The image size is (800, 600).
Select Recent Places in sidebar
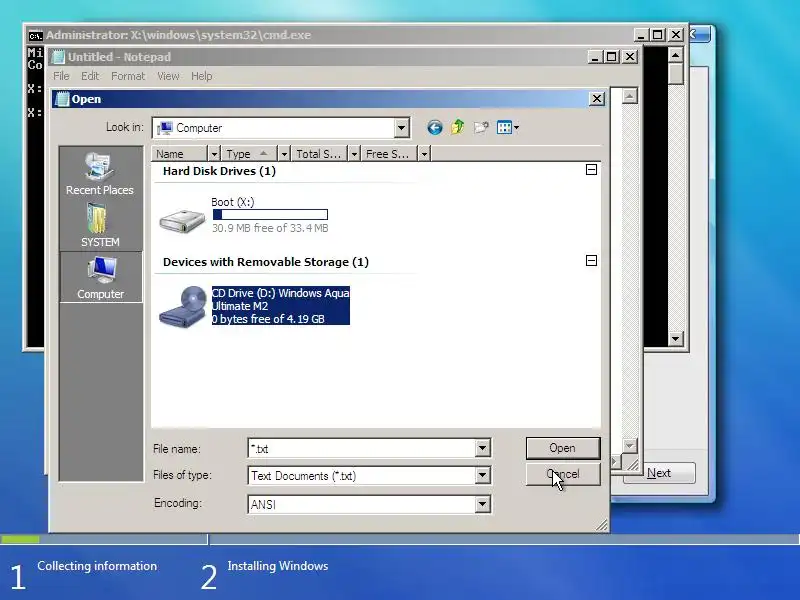pyautogui.click(x=100, y=174)
